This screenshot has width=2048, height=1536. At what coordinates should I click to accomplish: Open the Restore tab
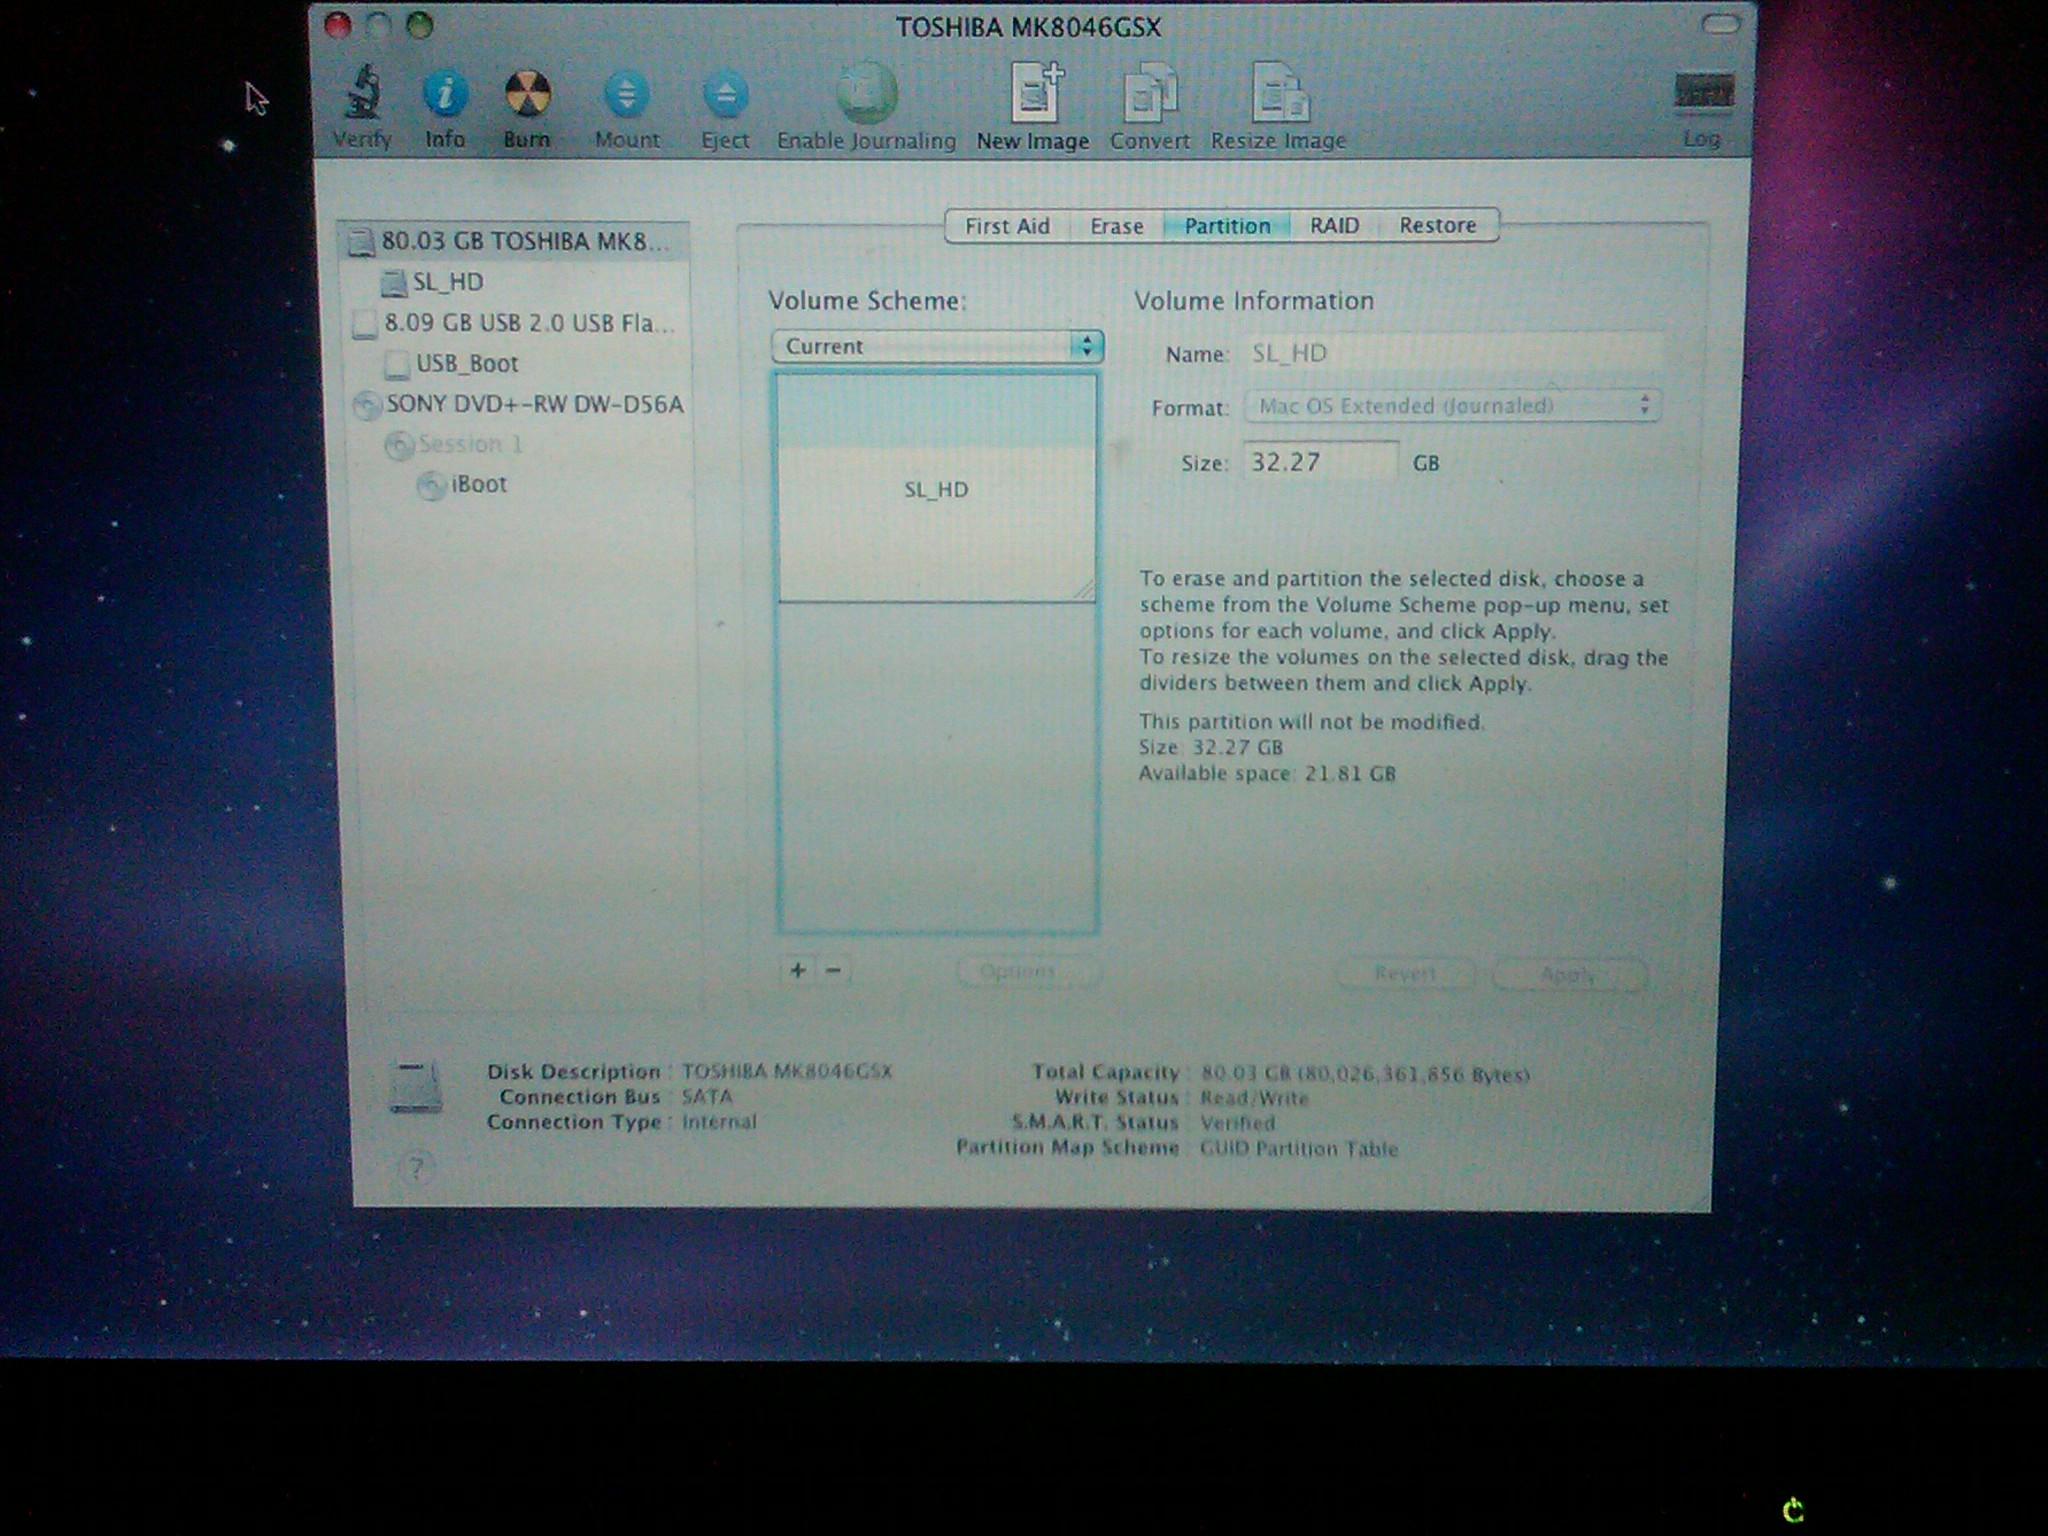tap(1437, 226)
